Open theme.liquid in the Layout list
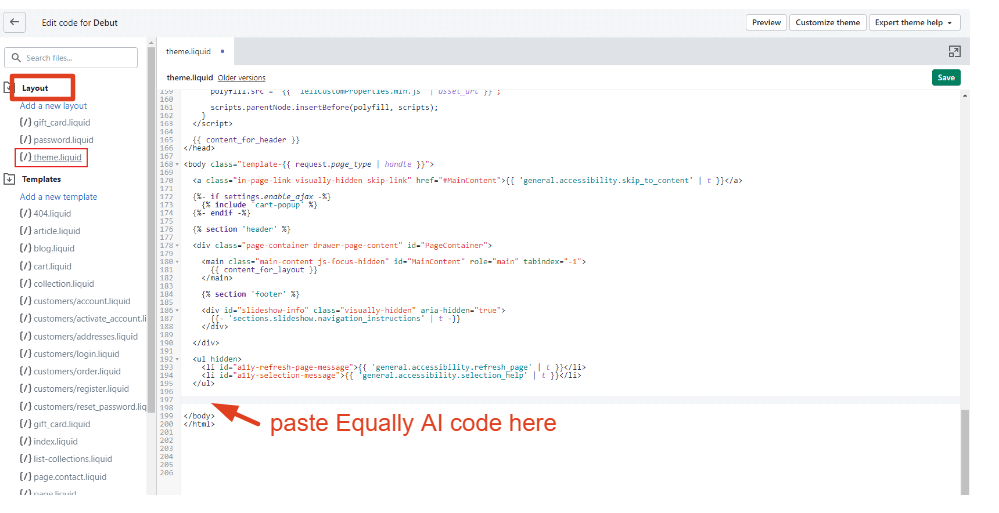This screenshot has height=513, width=999. (56, 157)
